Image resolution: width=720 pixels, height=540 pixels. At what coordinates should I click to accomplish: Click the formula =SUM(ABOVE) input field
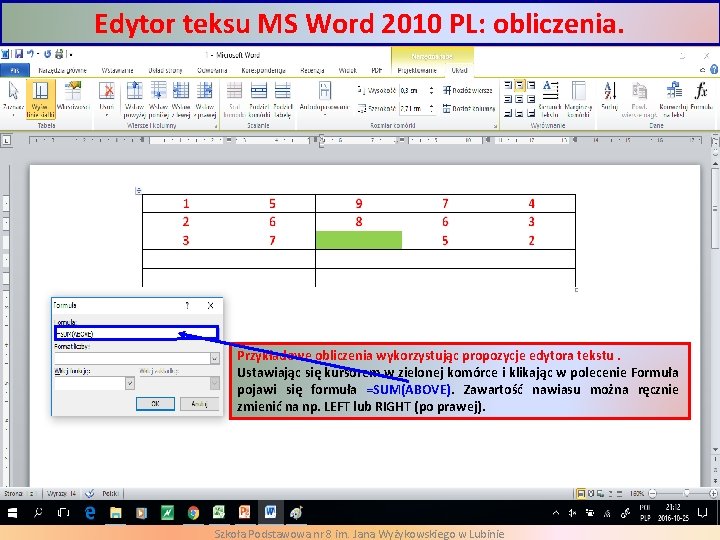pos(136,333)
